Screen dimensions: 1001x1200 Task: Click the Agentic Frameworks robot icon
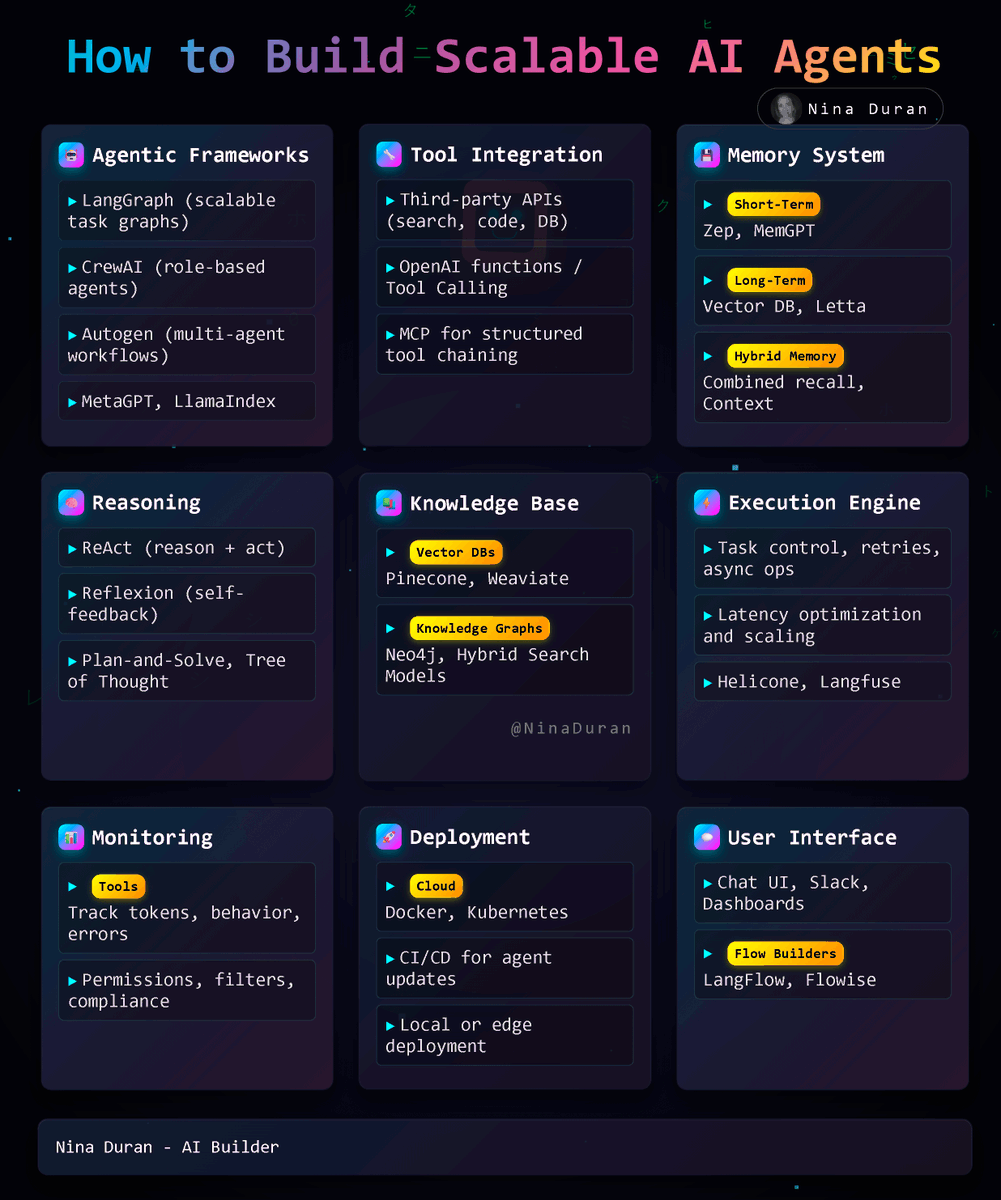[x=71, y=155]
